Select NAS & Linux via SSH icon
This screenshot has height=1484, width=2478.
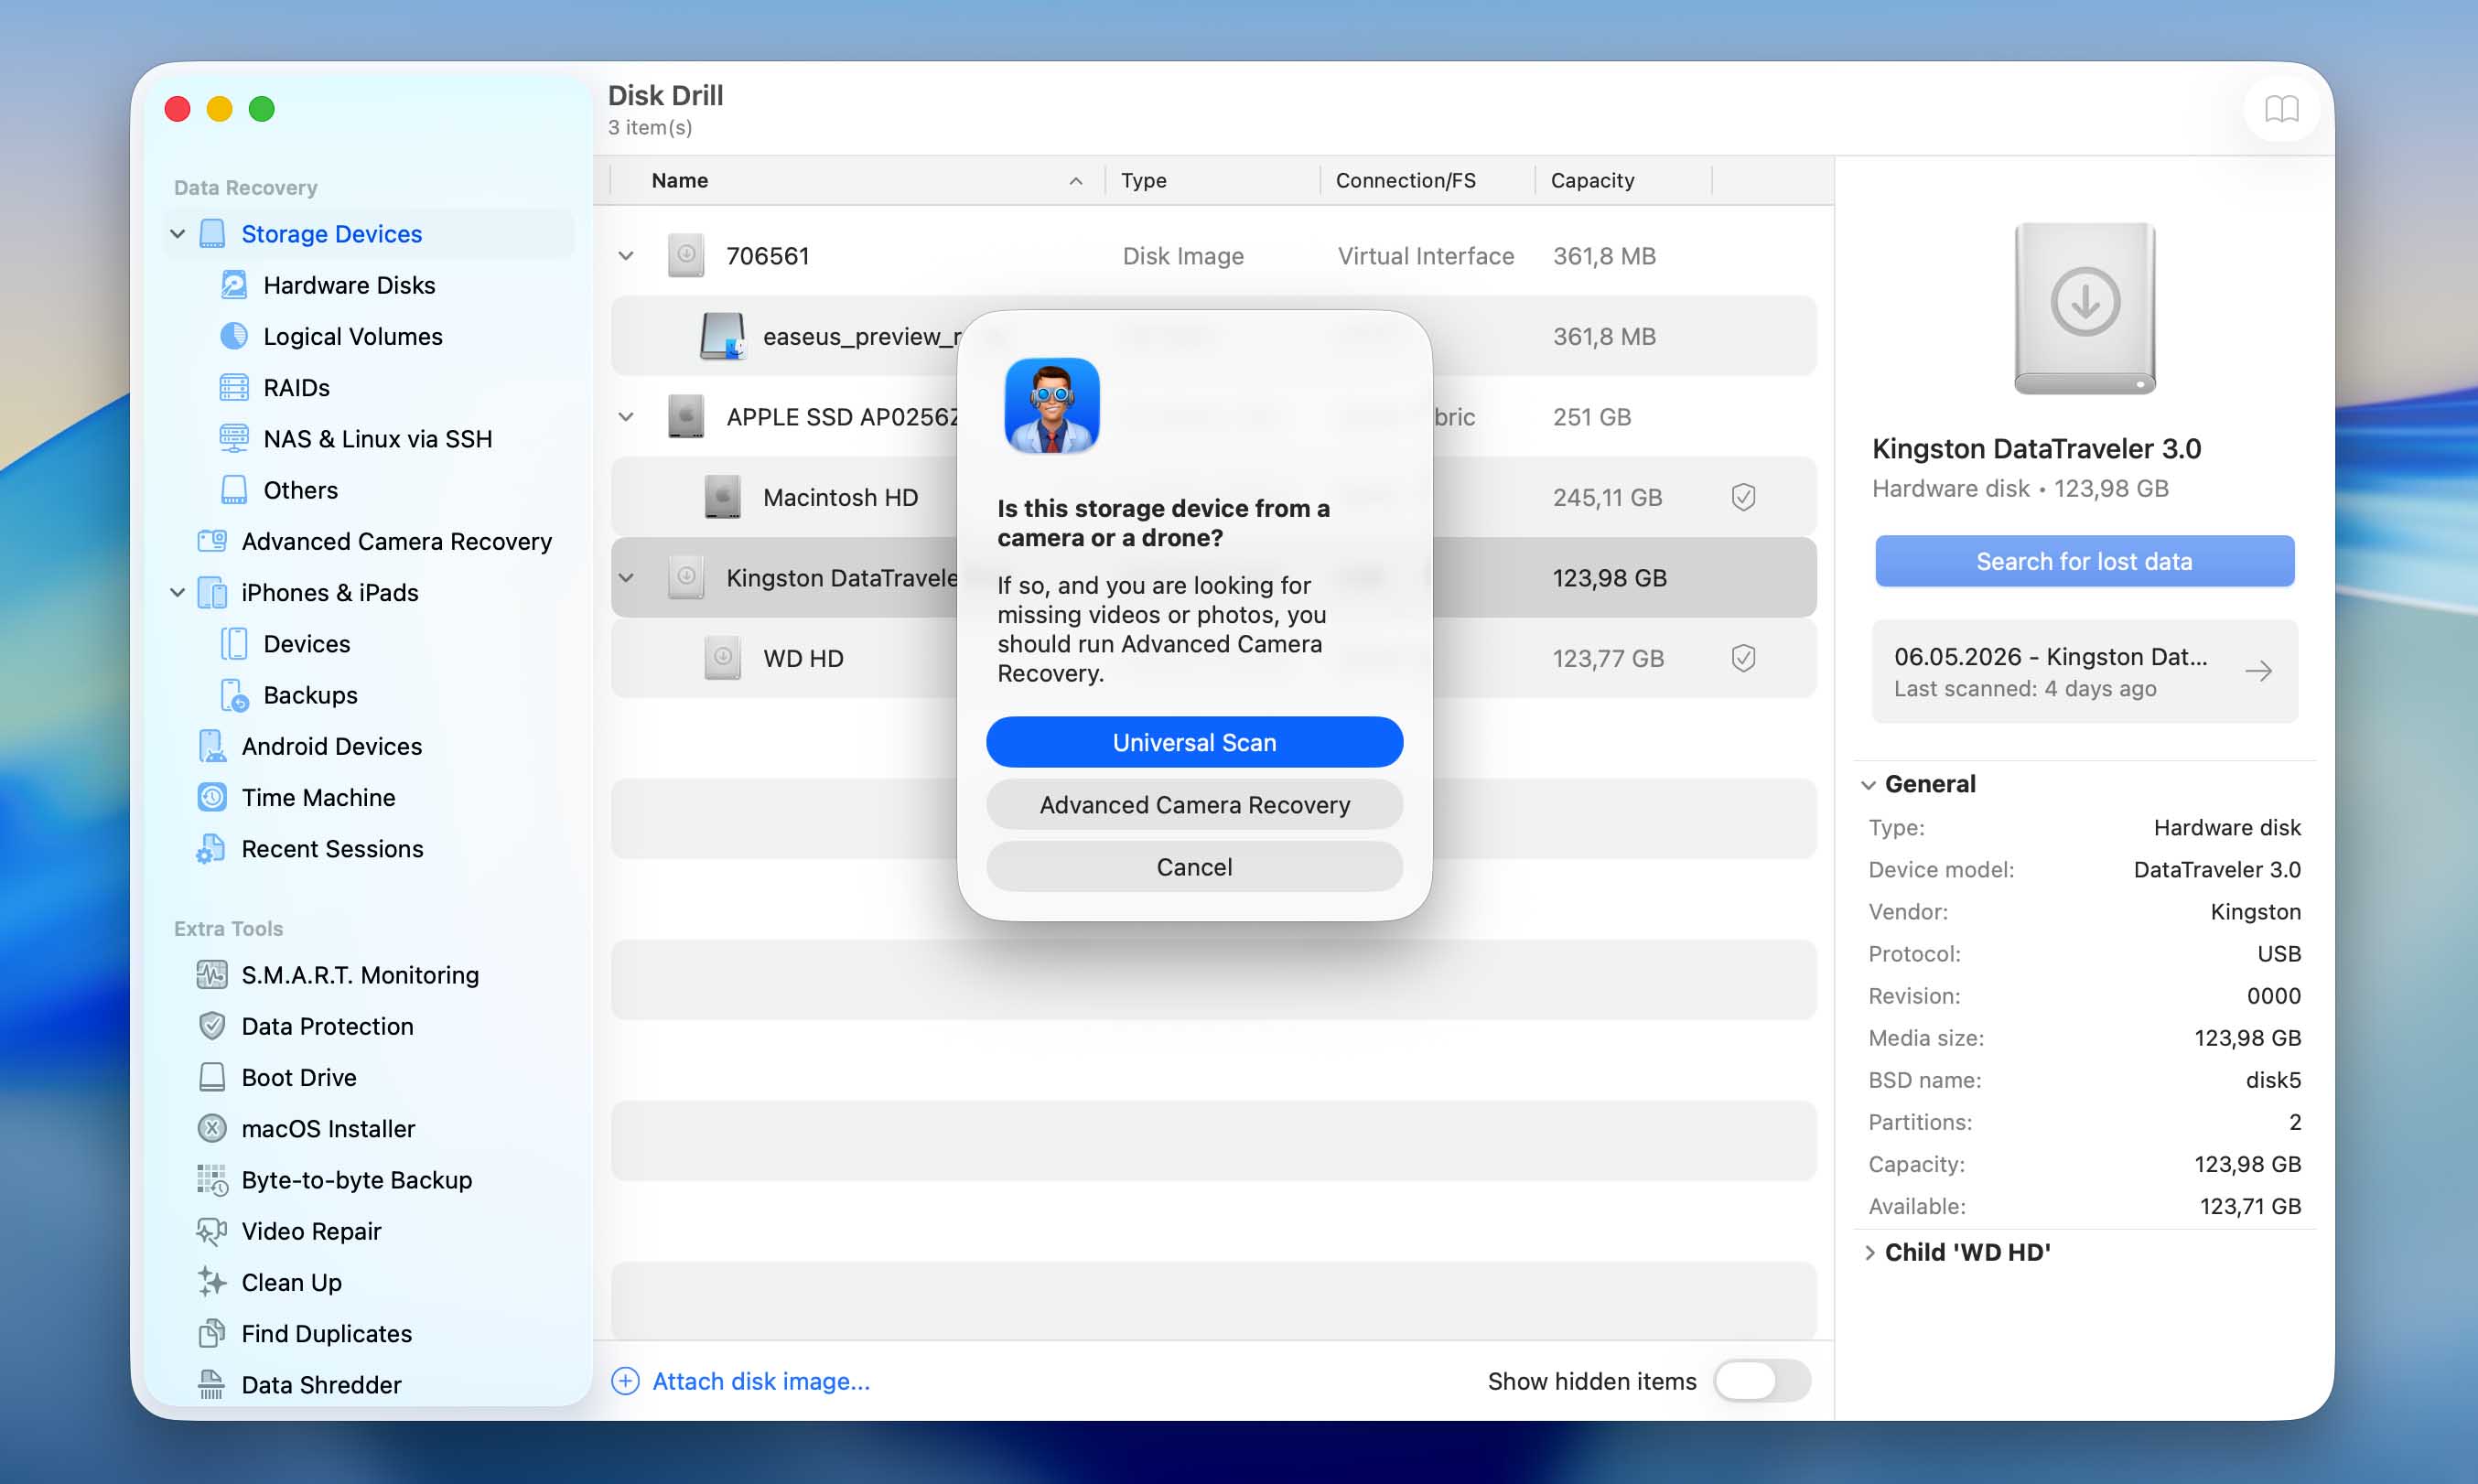click(234, 438)
